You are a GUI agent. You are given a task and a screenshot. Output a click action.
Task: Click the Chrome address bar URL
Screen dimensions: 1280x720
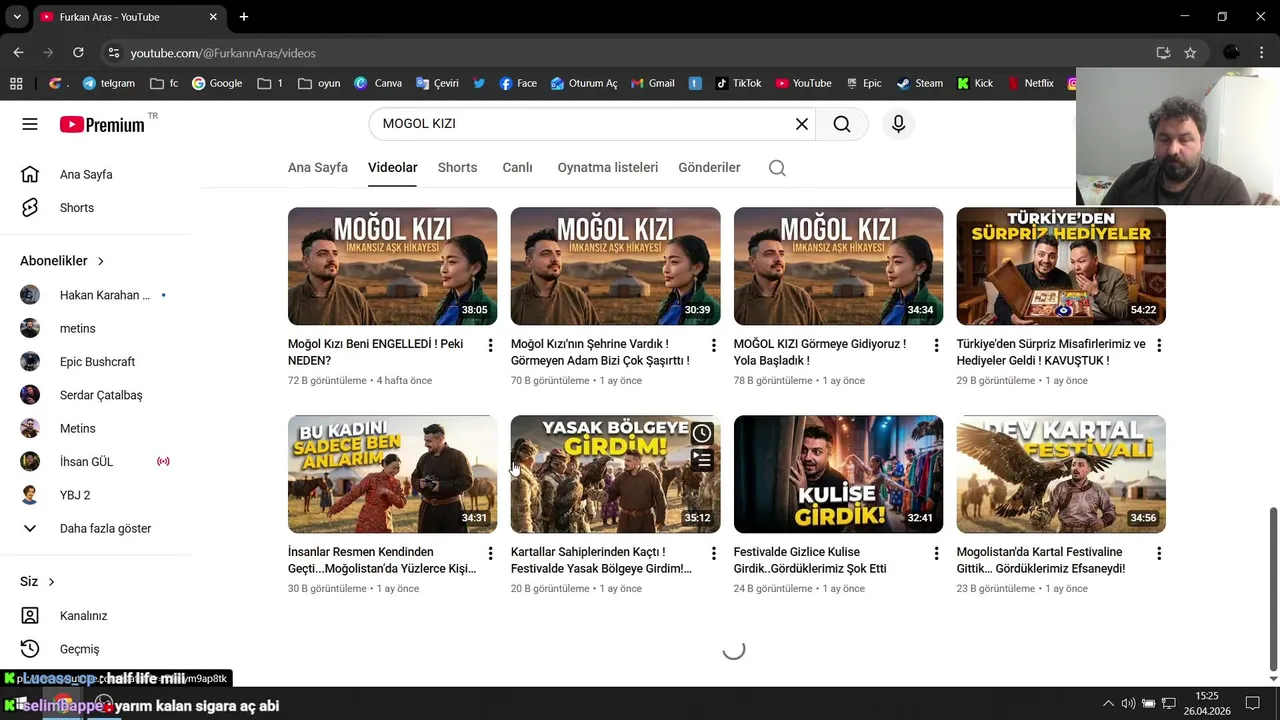point(223,53)
